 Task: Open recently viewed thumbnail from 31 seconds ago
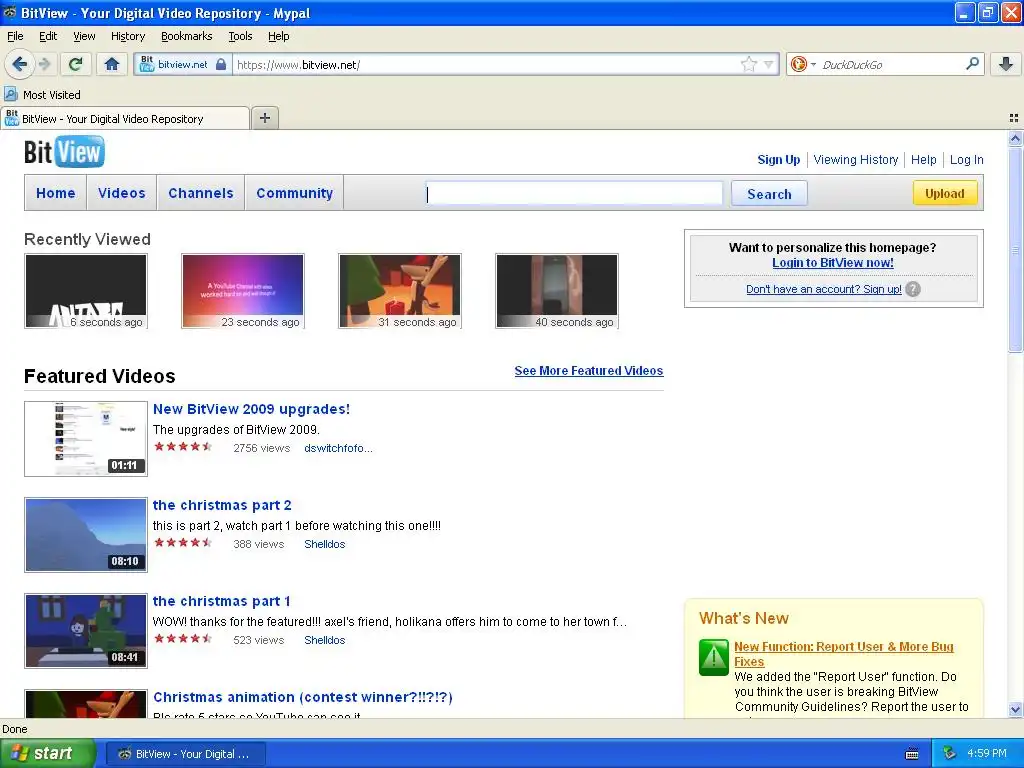(x=400, y=291)
